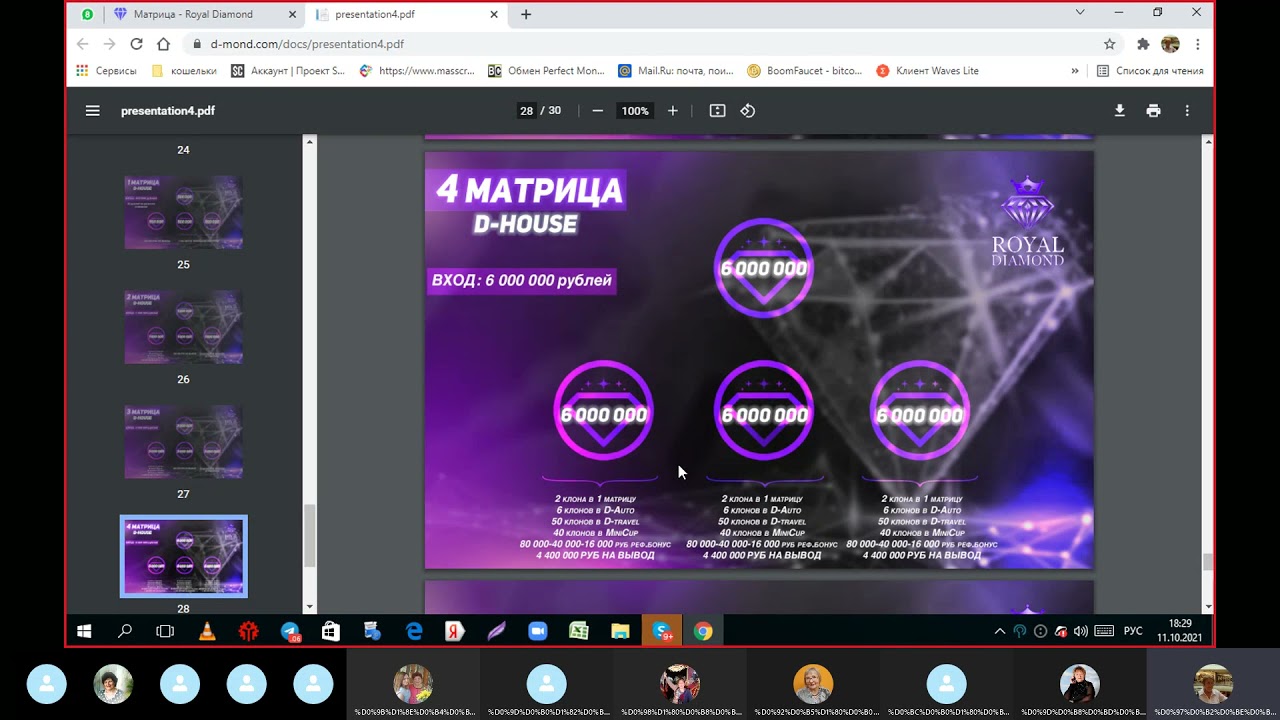
Task: Reload the current page
Action: click(x=137, y=44)
